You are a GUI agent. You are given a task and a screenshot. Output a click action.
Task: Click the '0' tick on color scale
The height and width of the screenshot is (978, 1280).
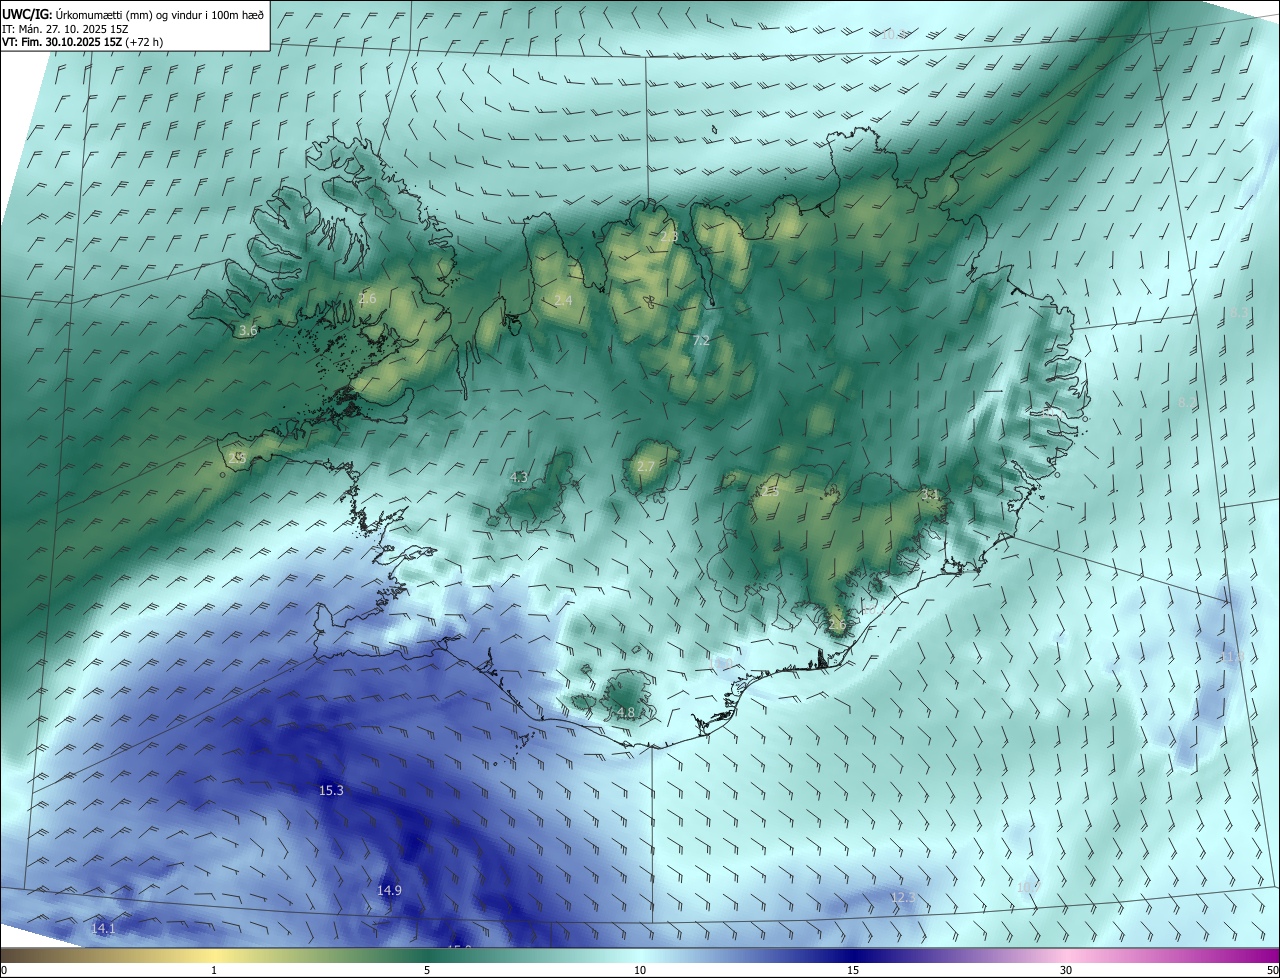[x=4, y=970]
